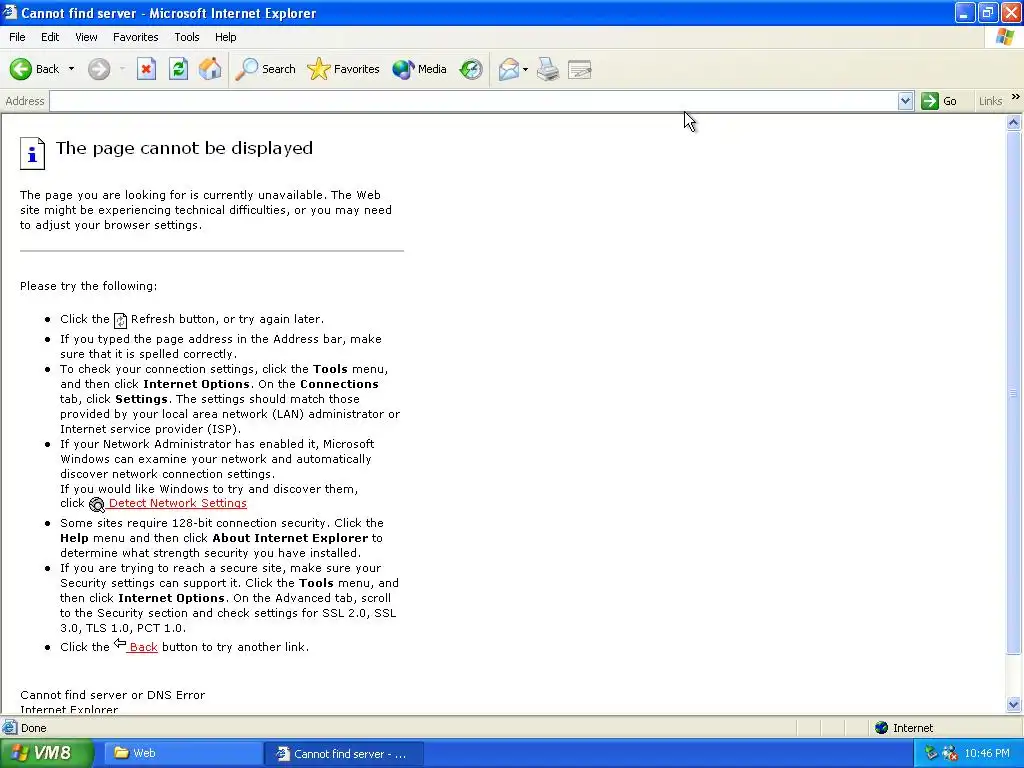1024x768 pixels.
Task: Click the info page icon beside heading
Action: tap(32, 153)
